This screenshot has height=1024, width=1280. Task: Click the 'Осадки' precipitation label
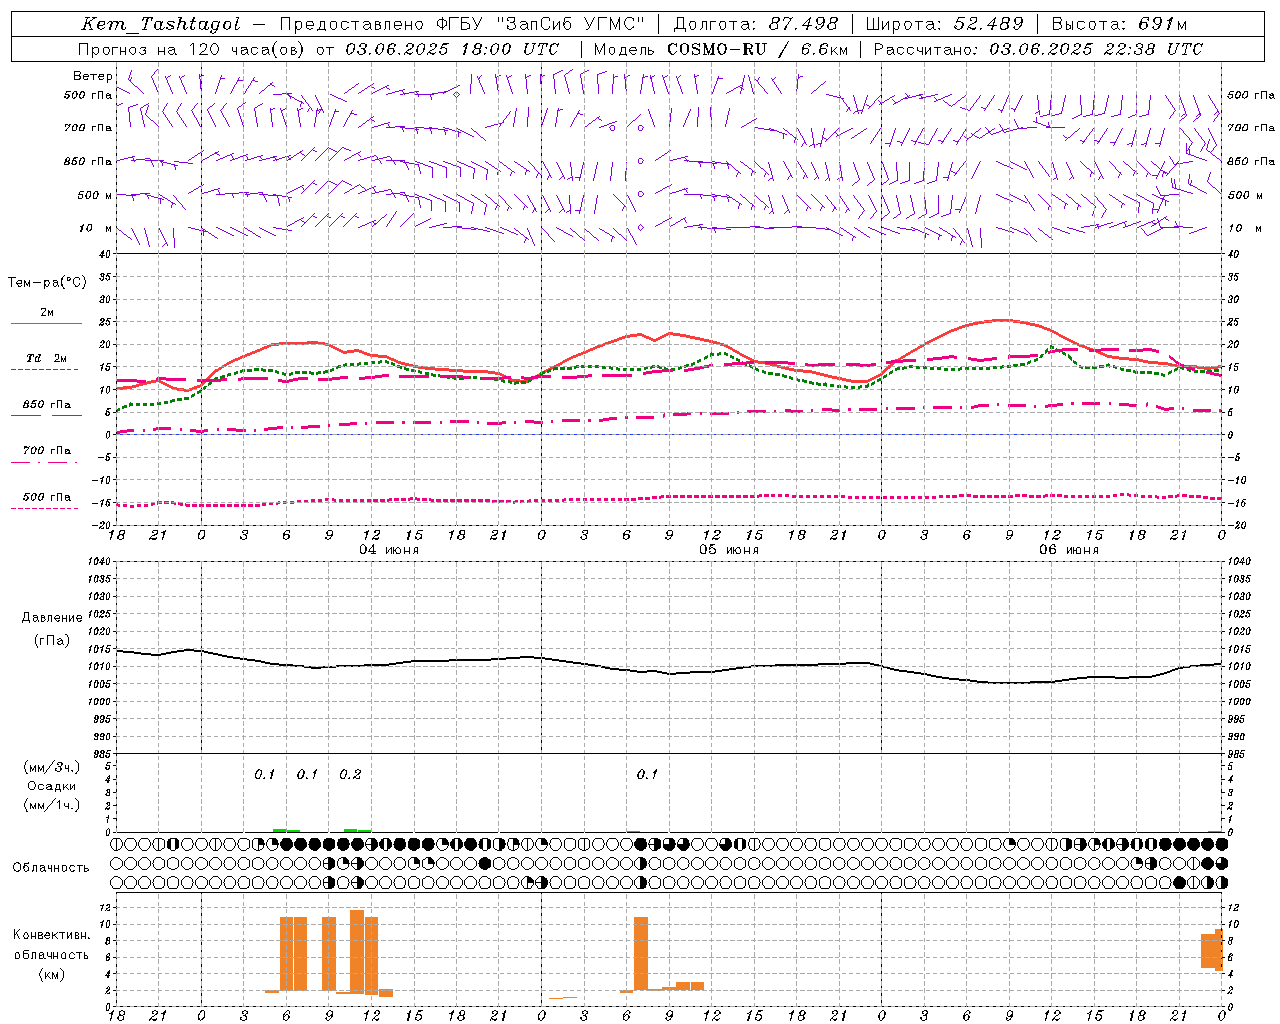click(x=52, y=786)
